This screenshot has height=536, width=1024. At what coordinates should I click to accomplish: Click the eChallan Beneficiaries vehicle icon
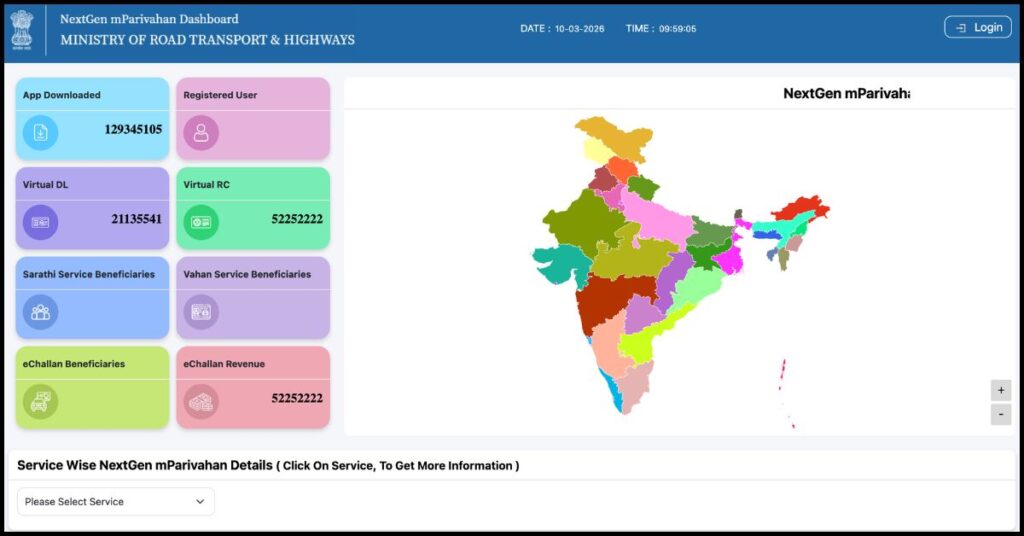(x=40, y=402)
